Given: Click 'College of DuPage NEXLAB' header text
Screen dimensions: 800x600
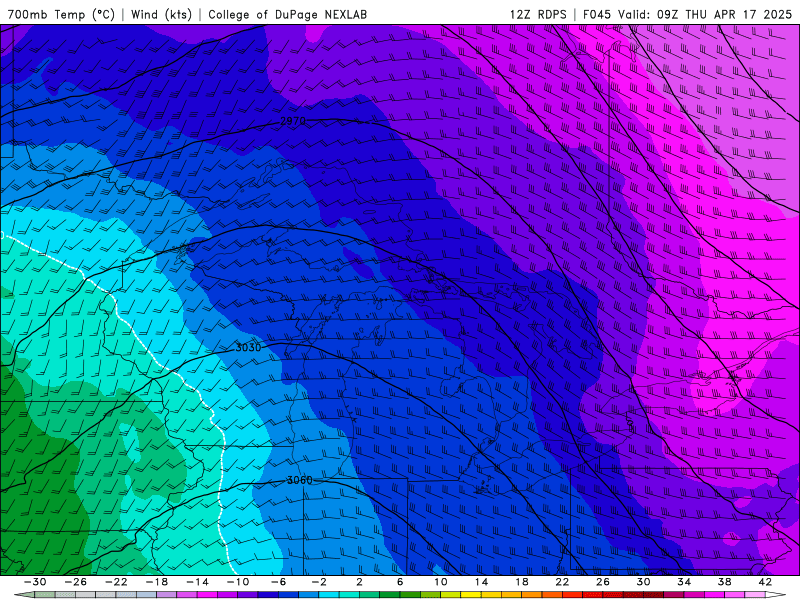Looking at the screenshot, I should 287,14.
